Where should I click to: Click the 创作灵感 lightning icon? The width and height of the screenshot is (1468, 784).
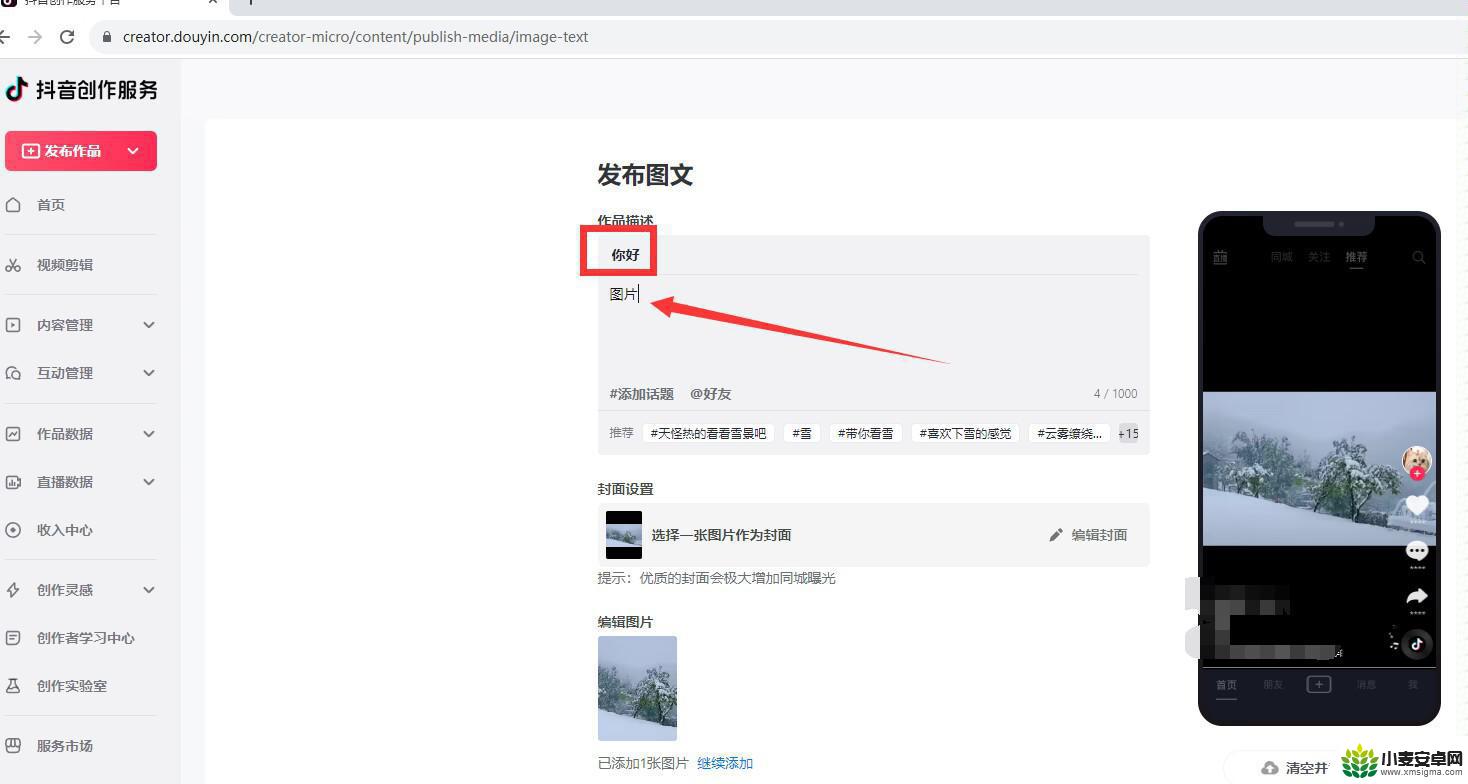pos(13,590)
